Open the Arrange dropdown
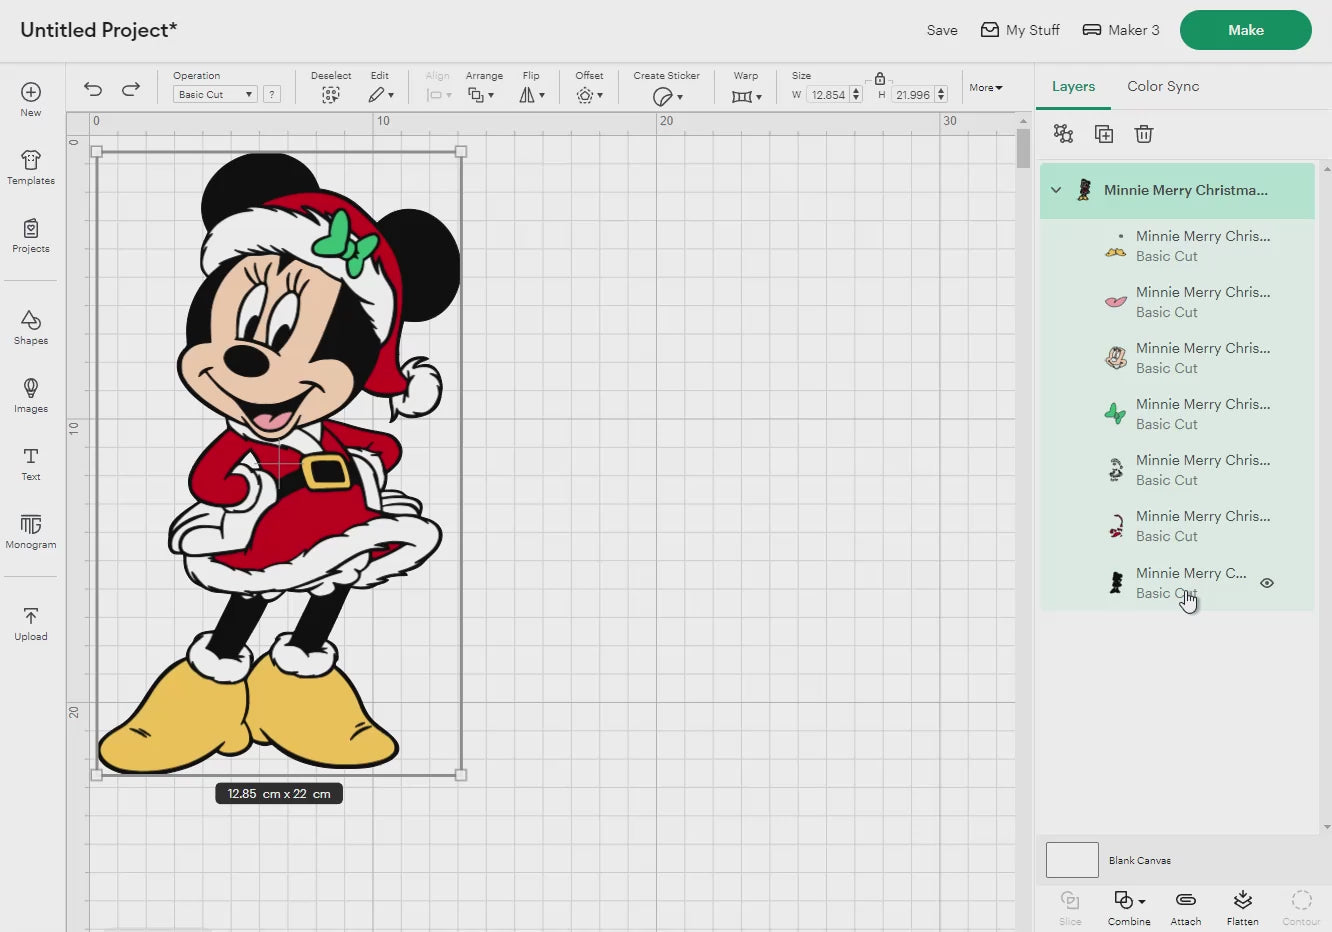The image size is (1332, 932). tap(481, 95)
